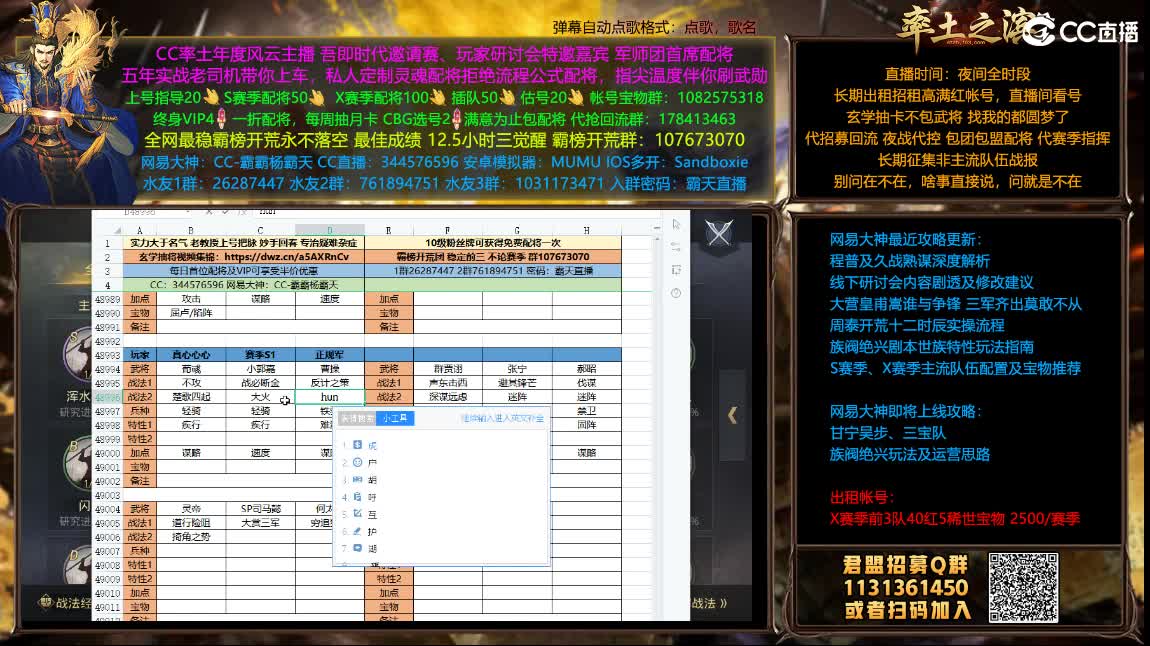
Task: Click the header cell '真心心心'
Action: 191,355
